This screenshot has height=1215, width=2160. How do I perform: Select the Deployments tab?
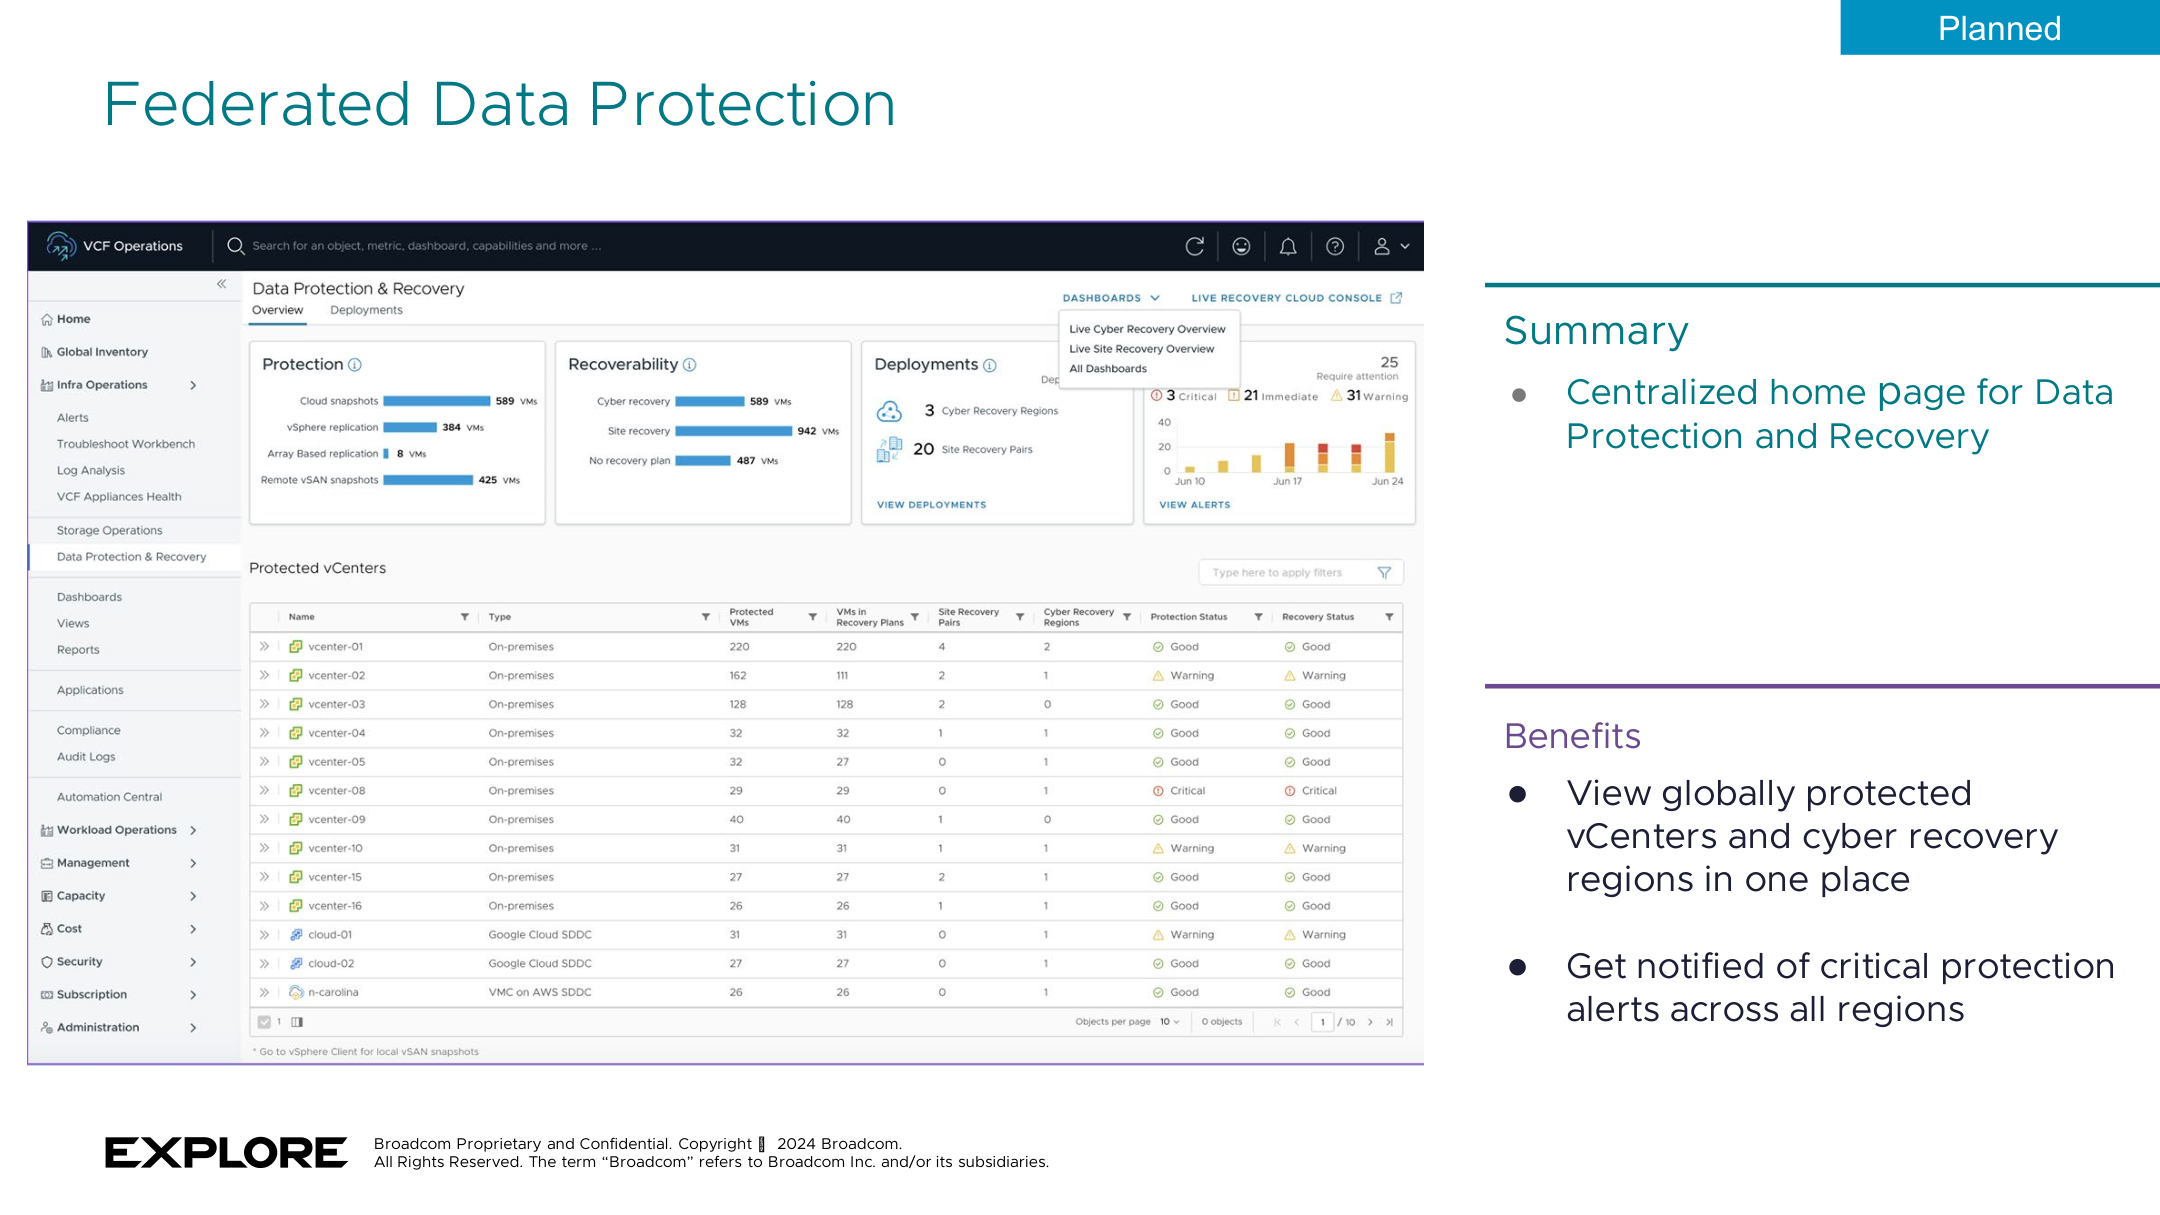pyautogui.click(x=366, y=309)
